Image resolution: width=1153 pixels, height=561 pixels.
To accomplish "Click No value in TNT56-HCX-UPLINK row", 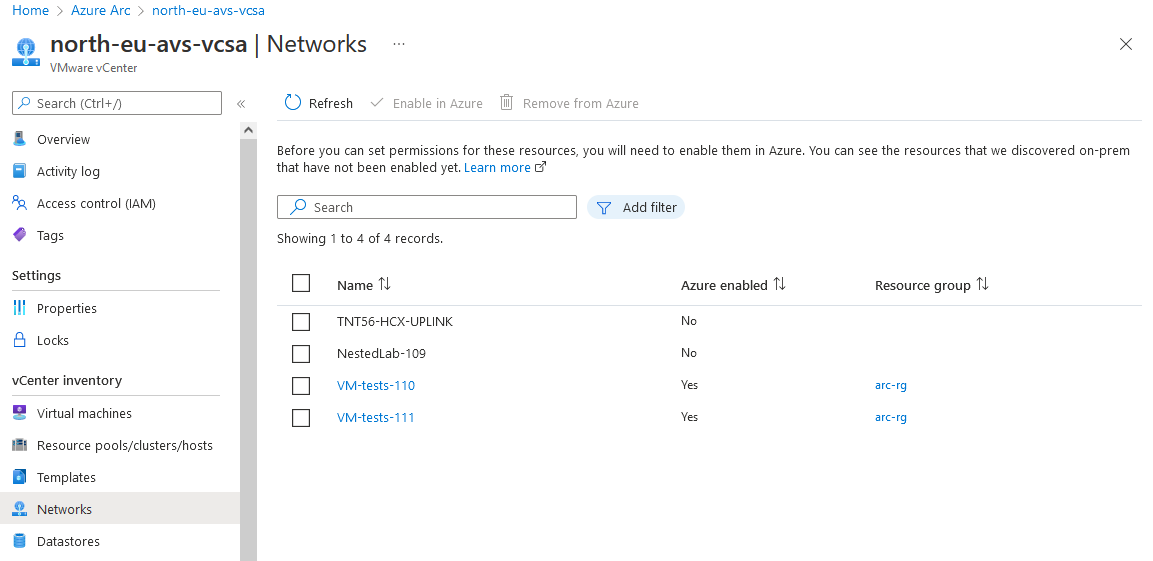I will [x=689, y=321].
